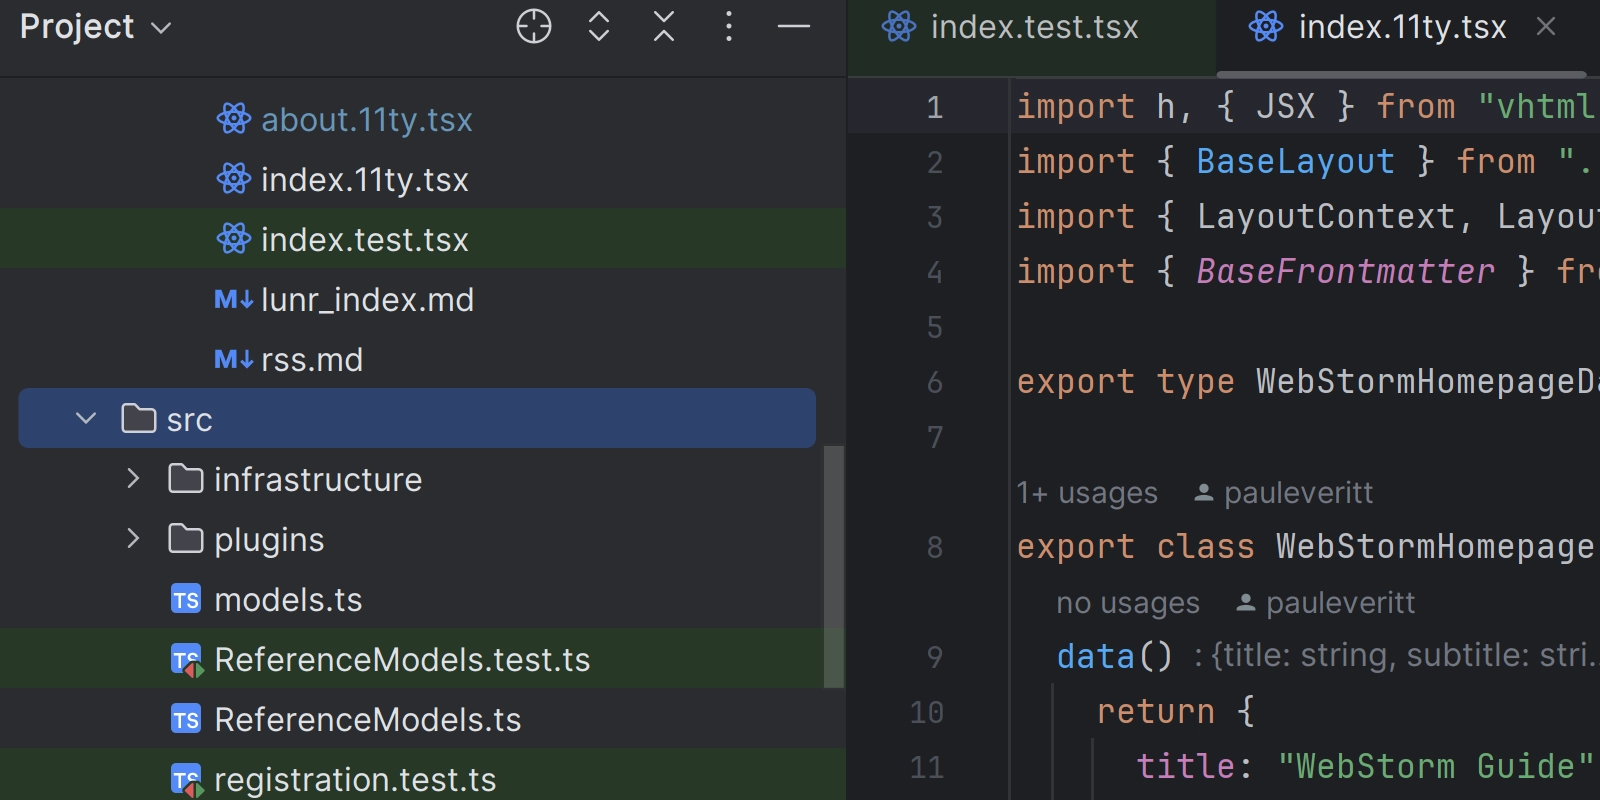Select lunr_index.md in the project tree

click(367, 300)
